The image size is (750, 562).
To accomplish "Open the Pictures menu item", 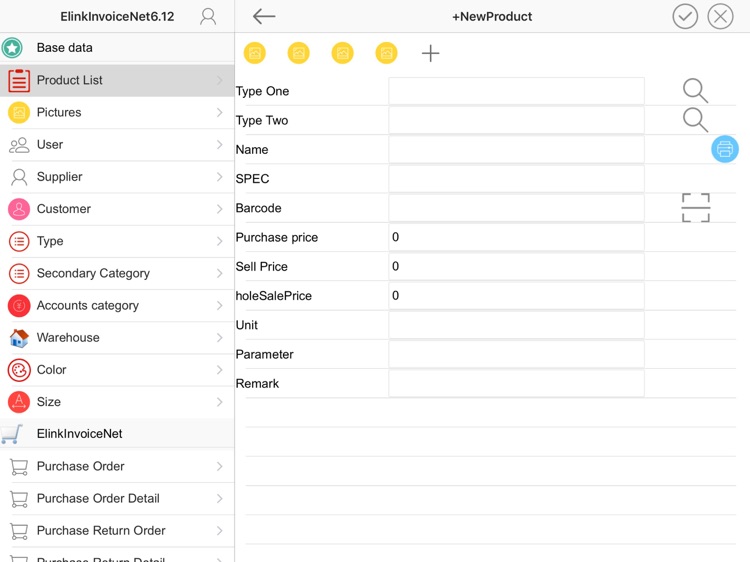I will pyautogui.click(x=117, y=112).
